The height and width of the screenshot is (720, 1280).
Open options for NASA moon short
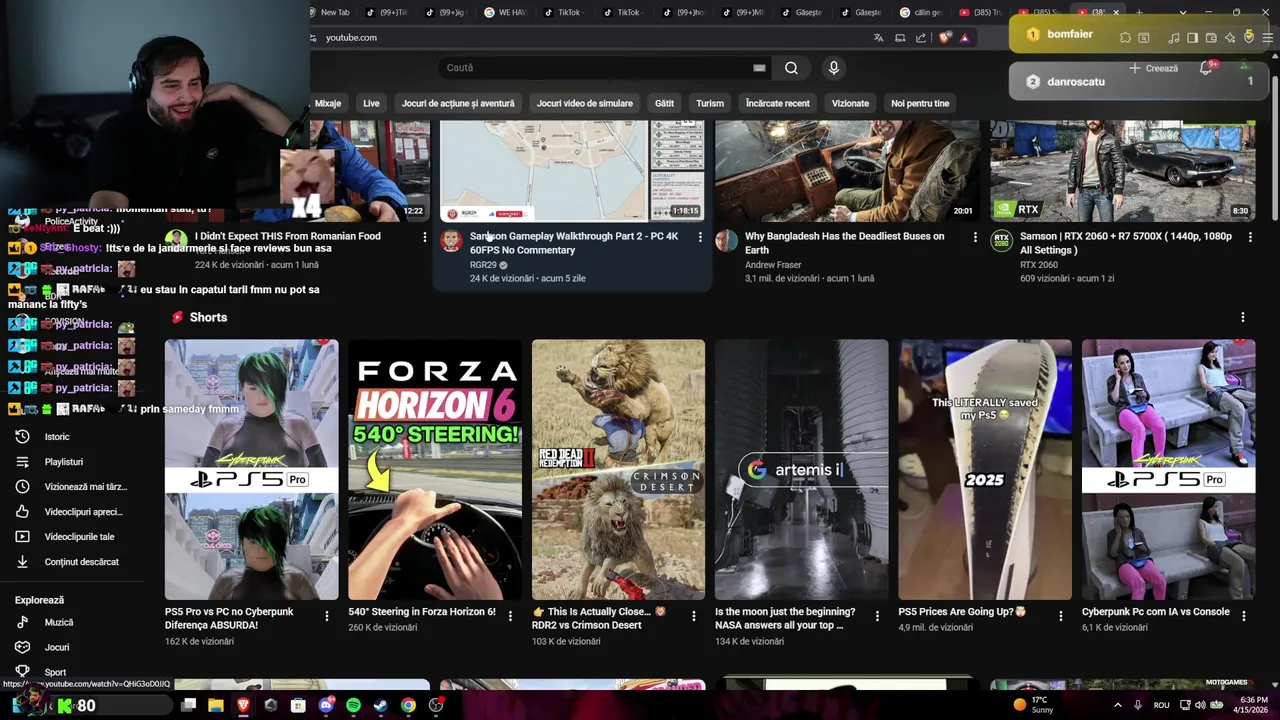point(877,616)
